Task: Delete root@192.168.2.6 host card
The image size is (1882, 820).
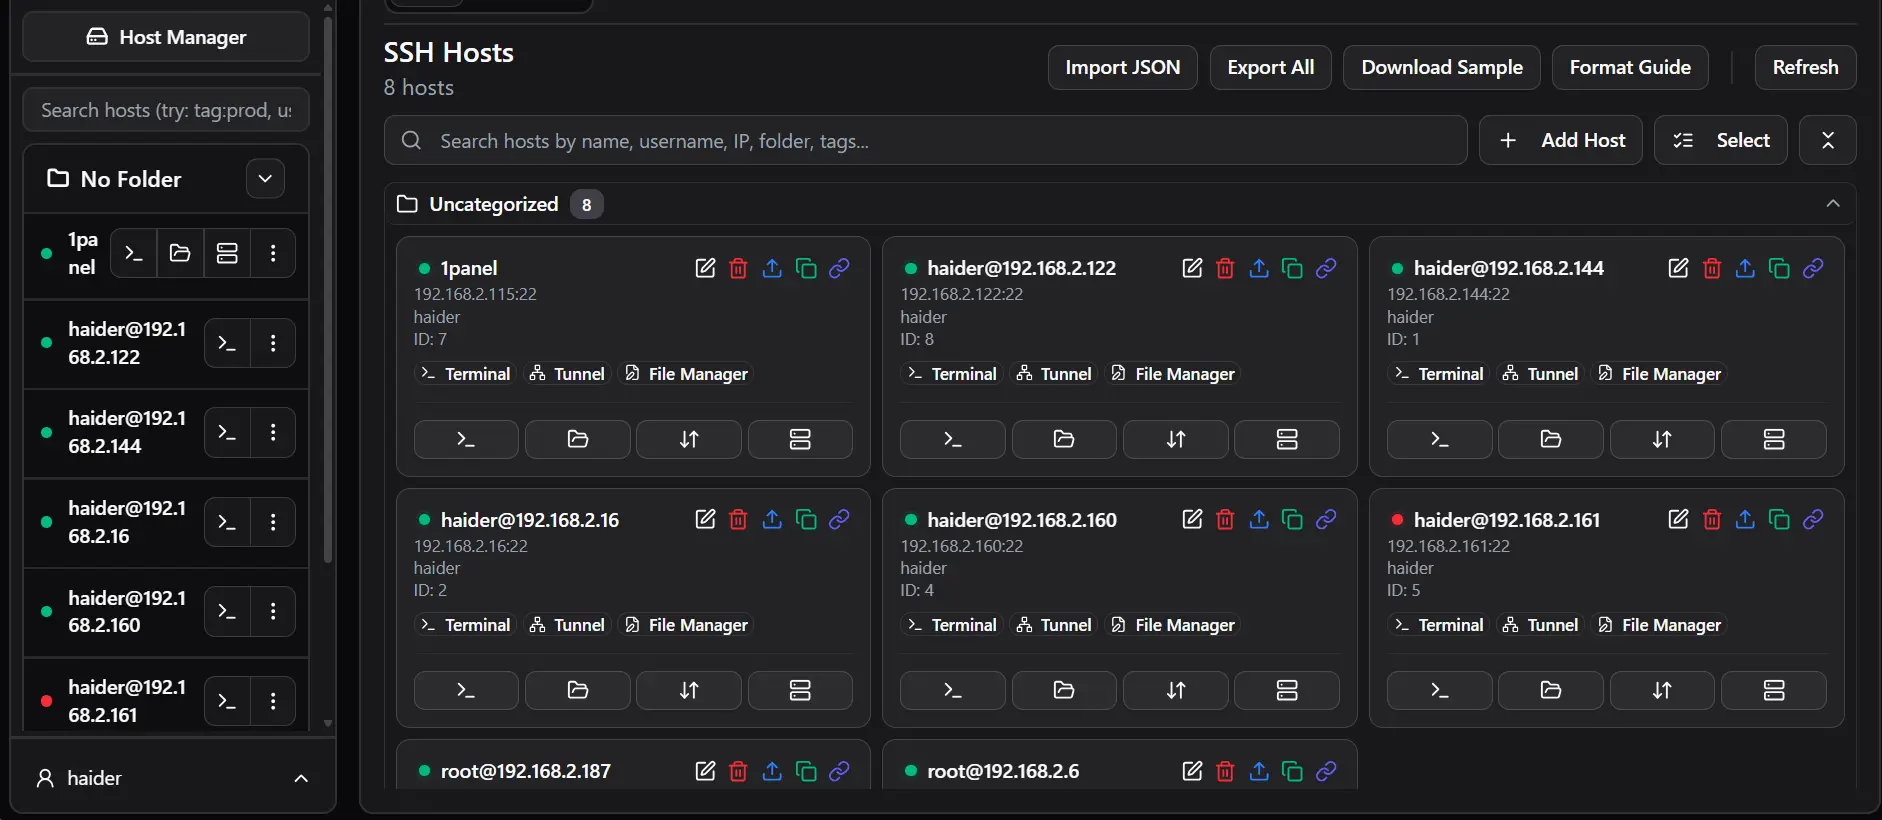Action: (1225, 771)
